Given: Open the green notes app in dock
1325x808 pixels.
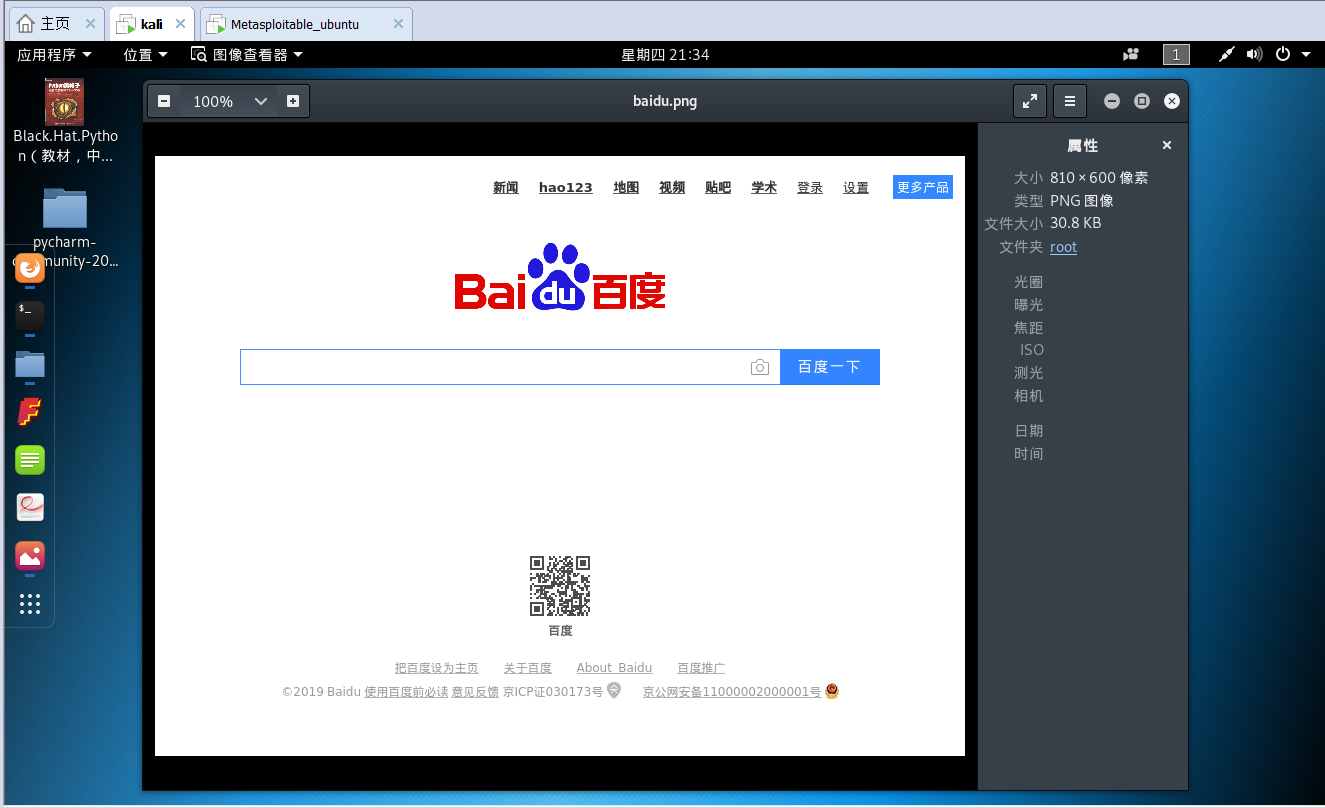Looking at the screenshot, I should [30, 460].
